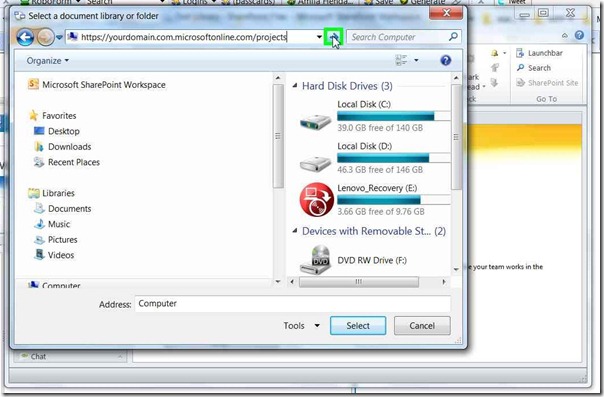Open the Pictures library
This screenshot has width=604, height=397.
[56, 240]
